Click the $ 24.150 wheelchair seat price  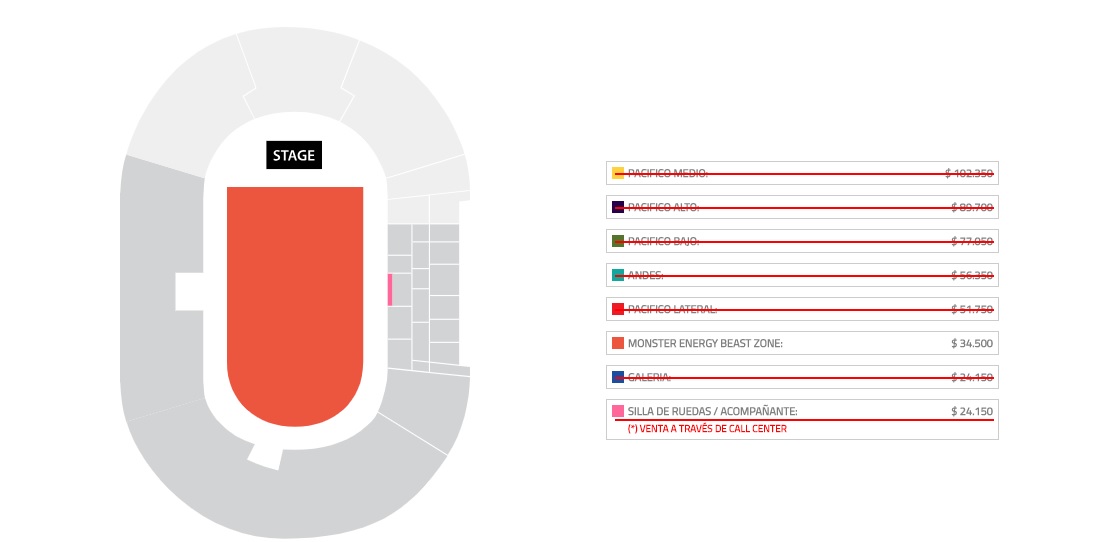pos(972,411)
